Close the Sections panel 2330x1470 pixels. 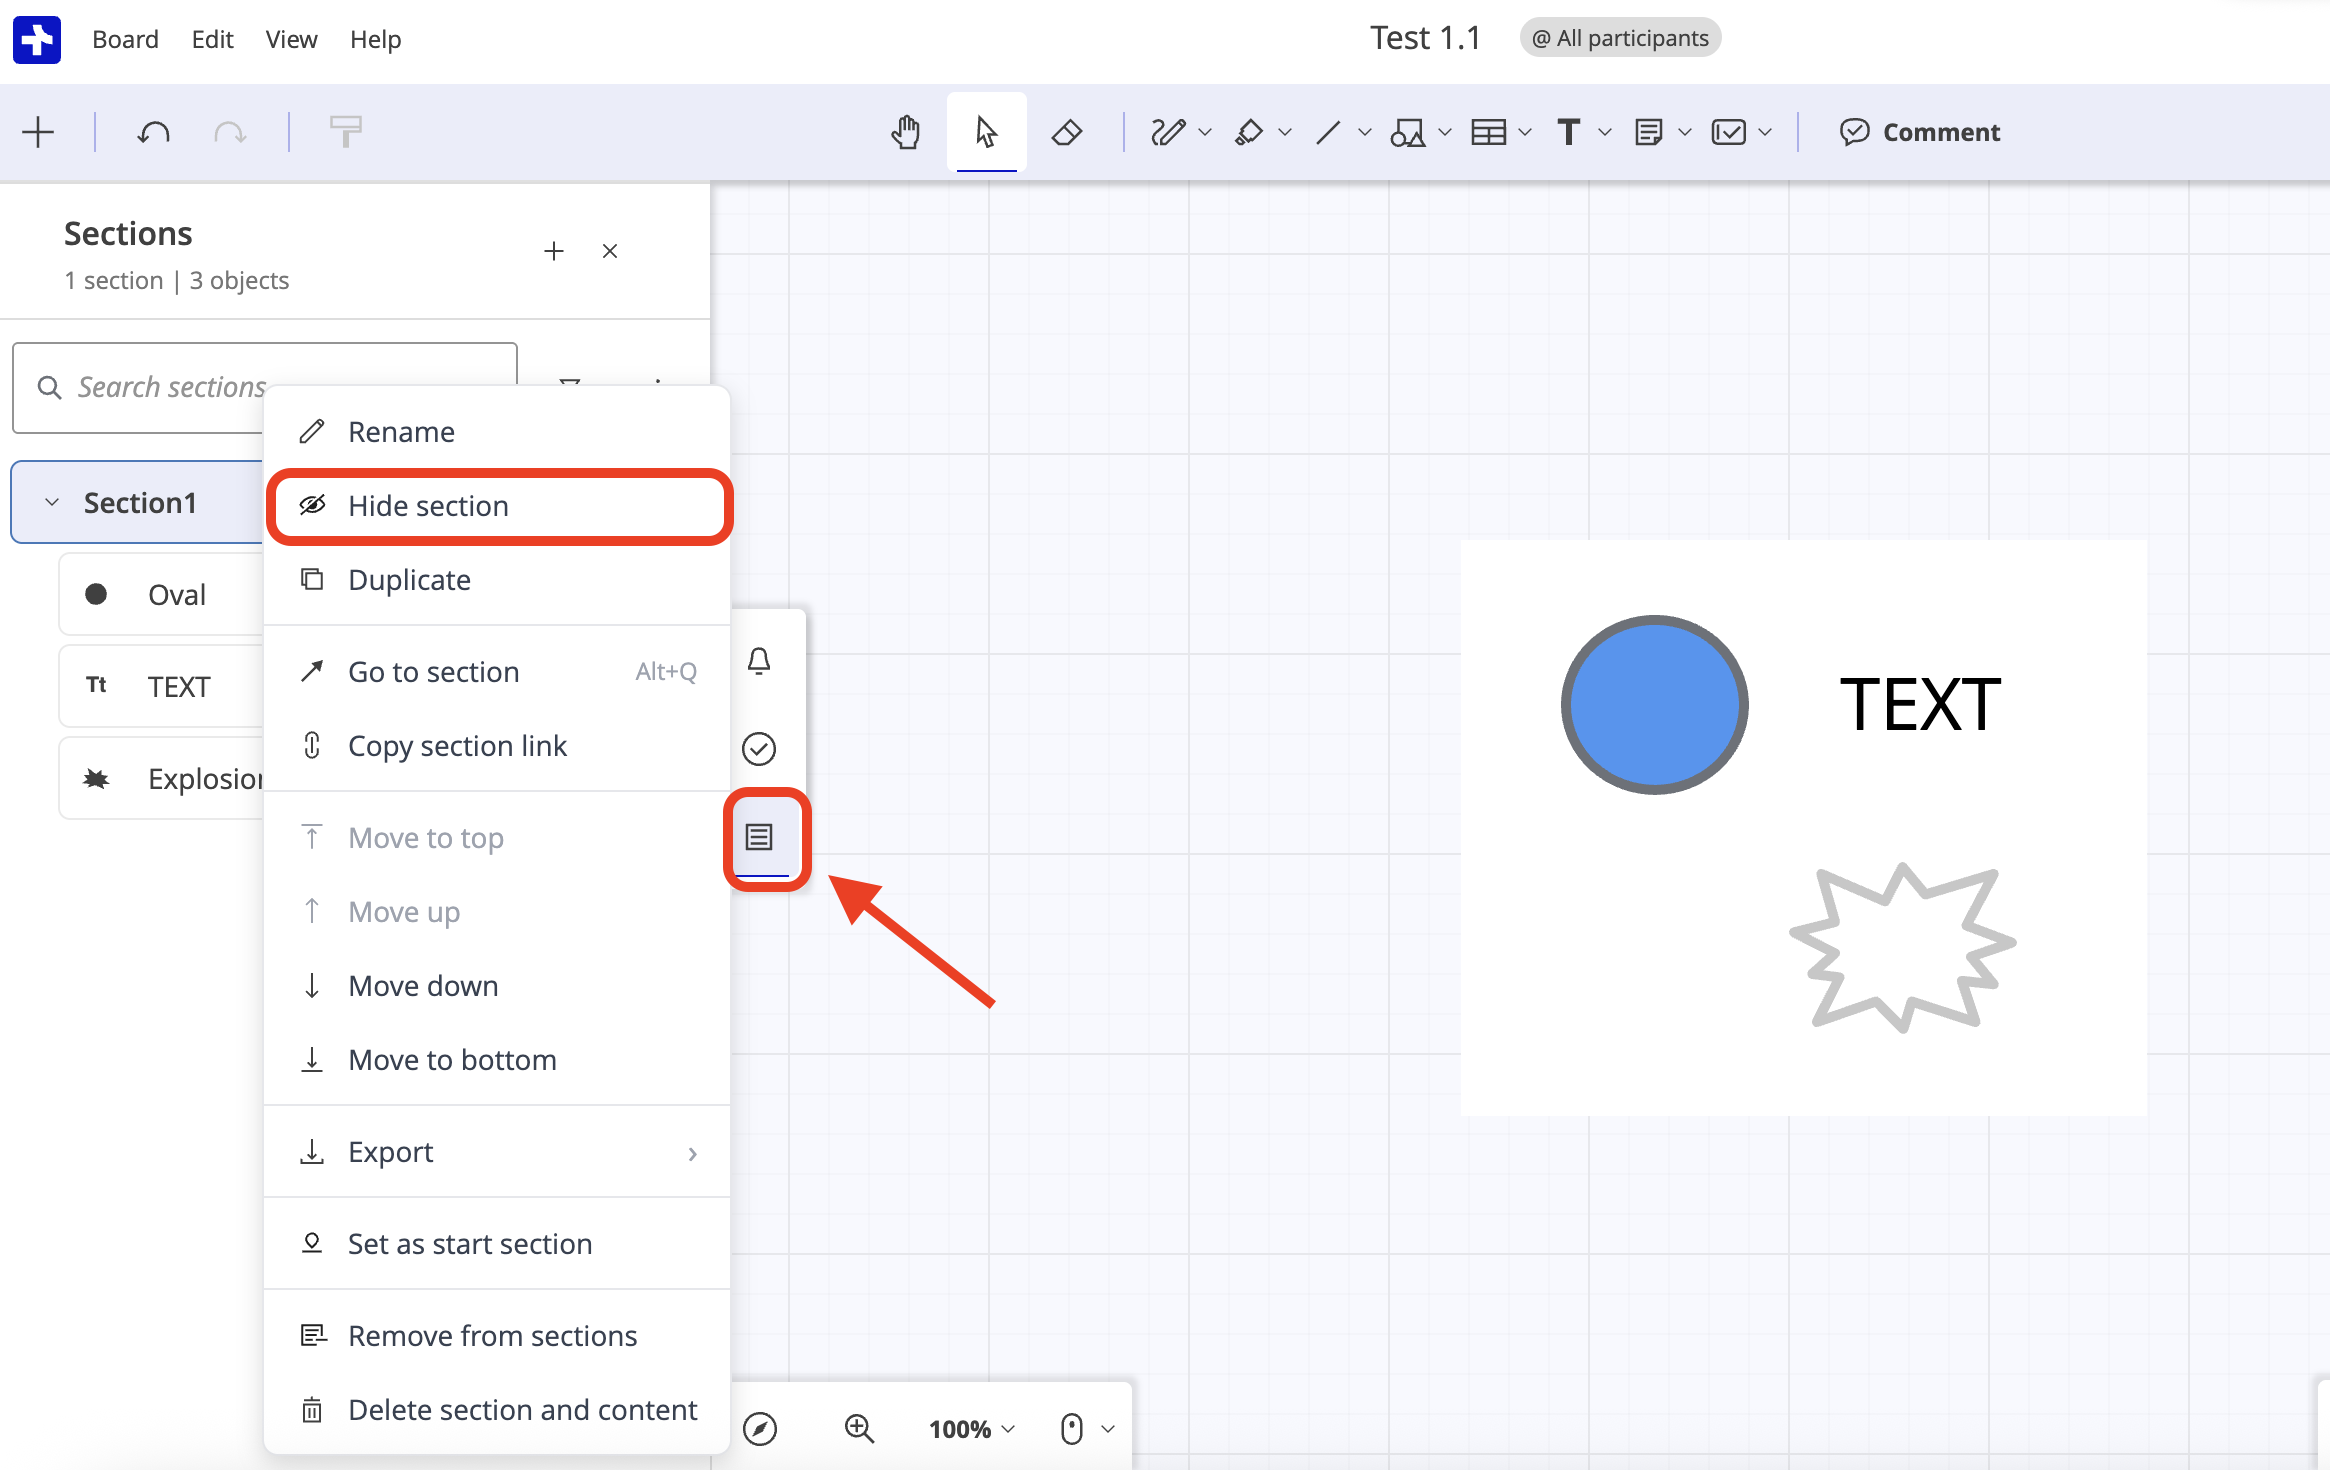(x=610, y=251)
